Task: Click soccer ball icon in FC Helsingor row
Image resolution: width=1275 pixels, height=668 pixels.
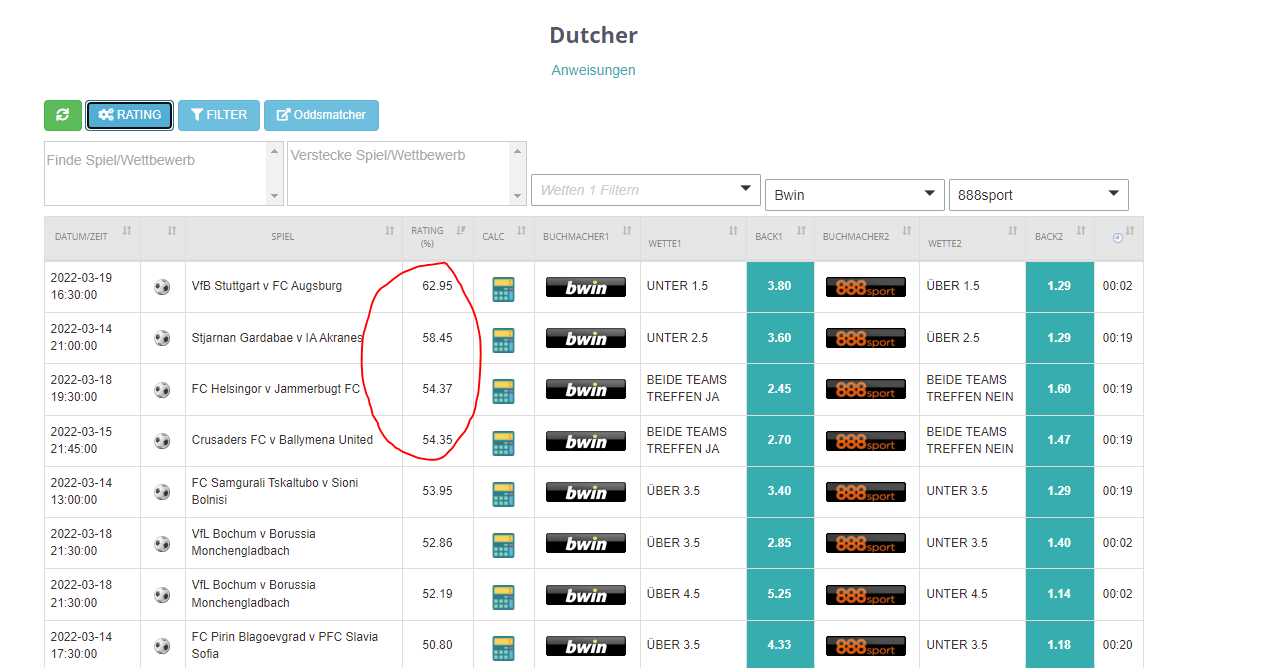Action: pos(162,389)
